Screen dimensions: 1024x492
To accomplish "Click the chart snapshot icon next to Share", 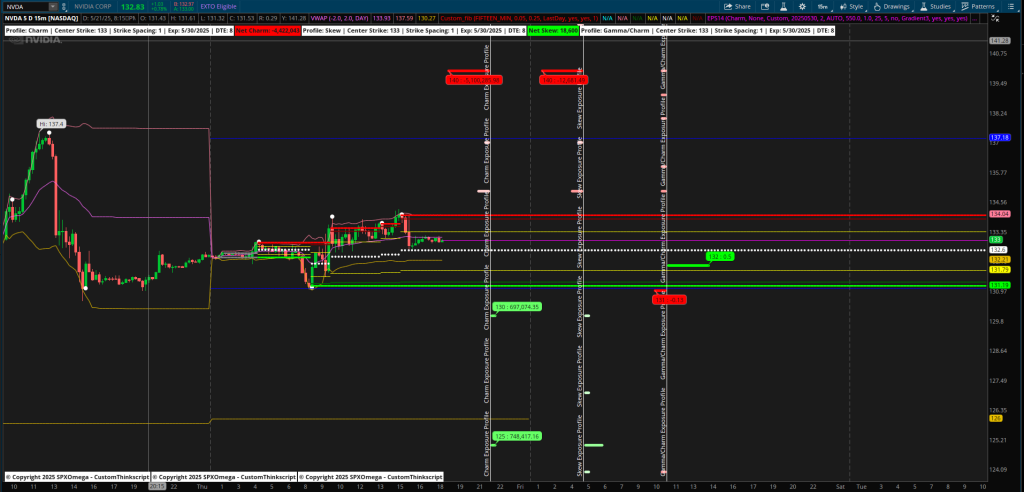I will (x=763, y=6).
